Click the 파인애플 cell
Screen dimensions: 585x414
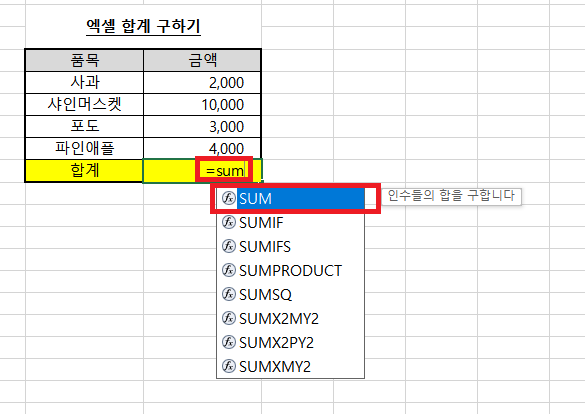click(85, 148)
